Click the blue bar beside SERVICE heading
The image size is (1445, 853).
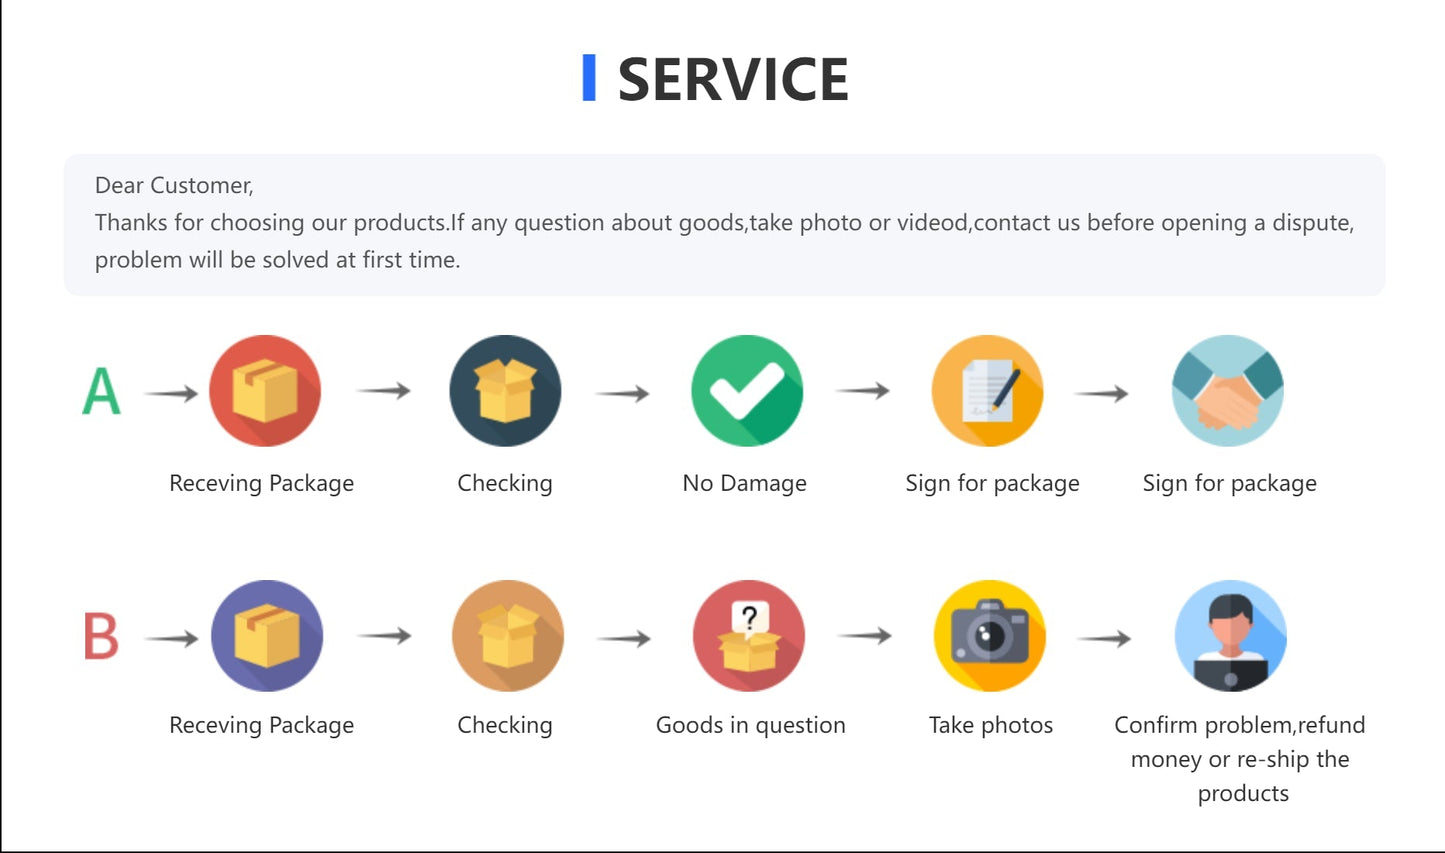coord(589,78)
